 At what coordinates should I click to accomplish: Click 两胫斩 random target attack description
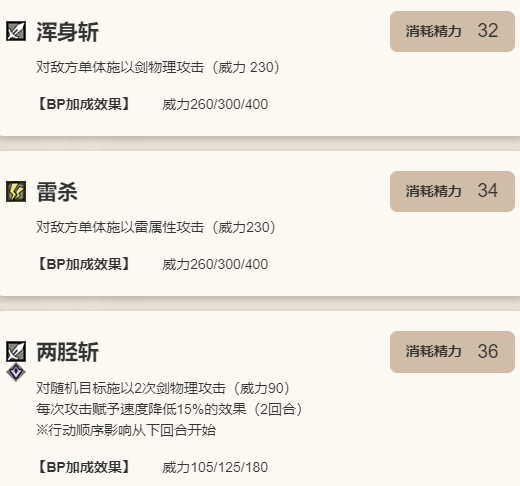(x=163, y=388)
